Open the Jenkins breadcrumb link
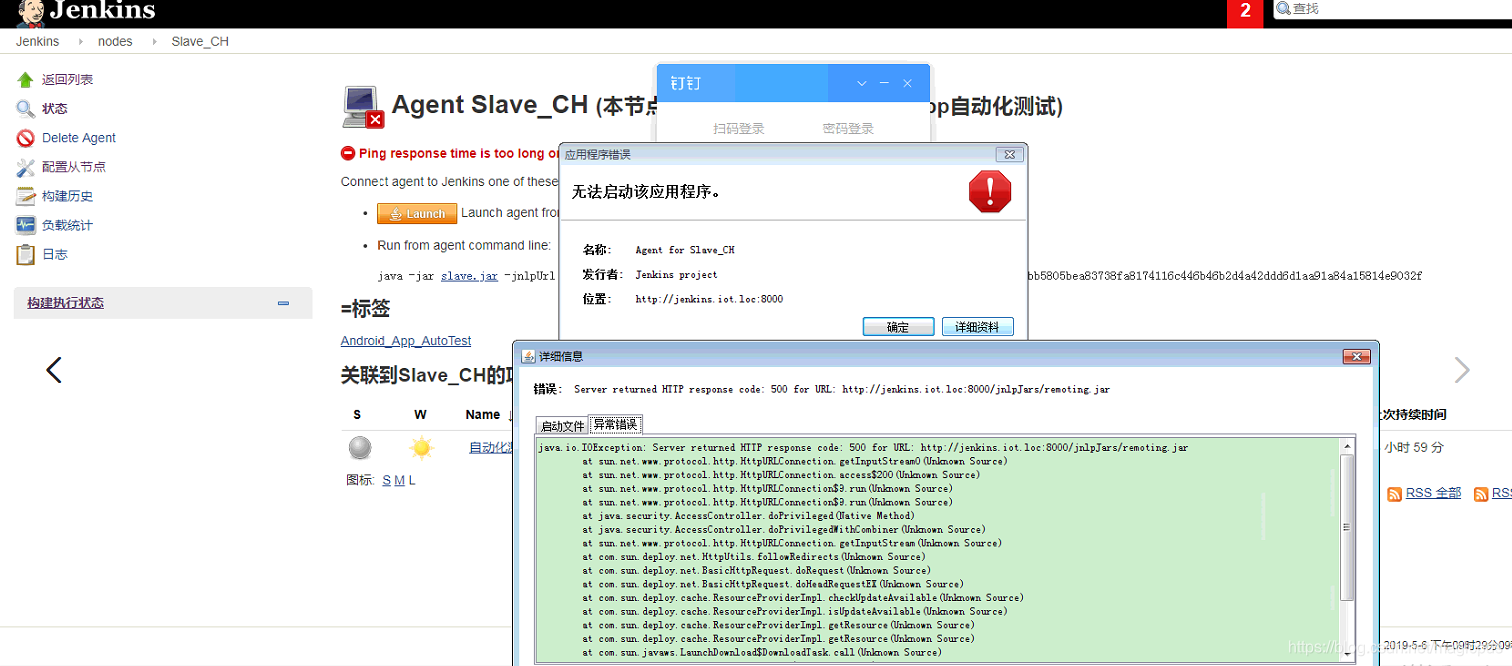The image size is (1512, 666). pyautogui.click(x=37, y=41)
